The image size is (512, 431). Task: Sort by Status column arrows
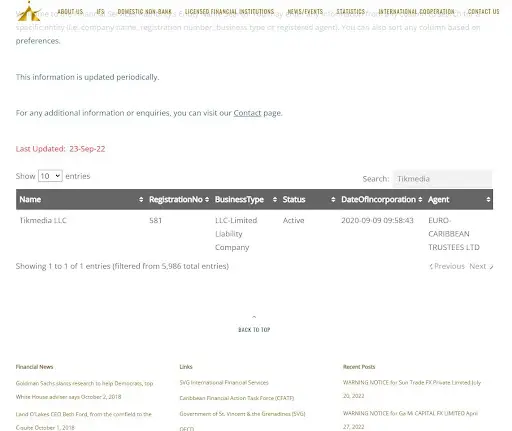(x=333, y=199)
